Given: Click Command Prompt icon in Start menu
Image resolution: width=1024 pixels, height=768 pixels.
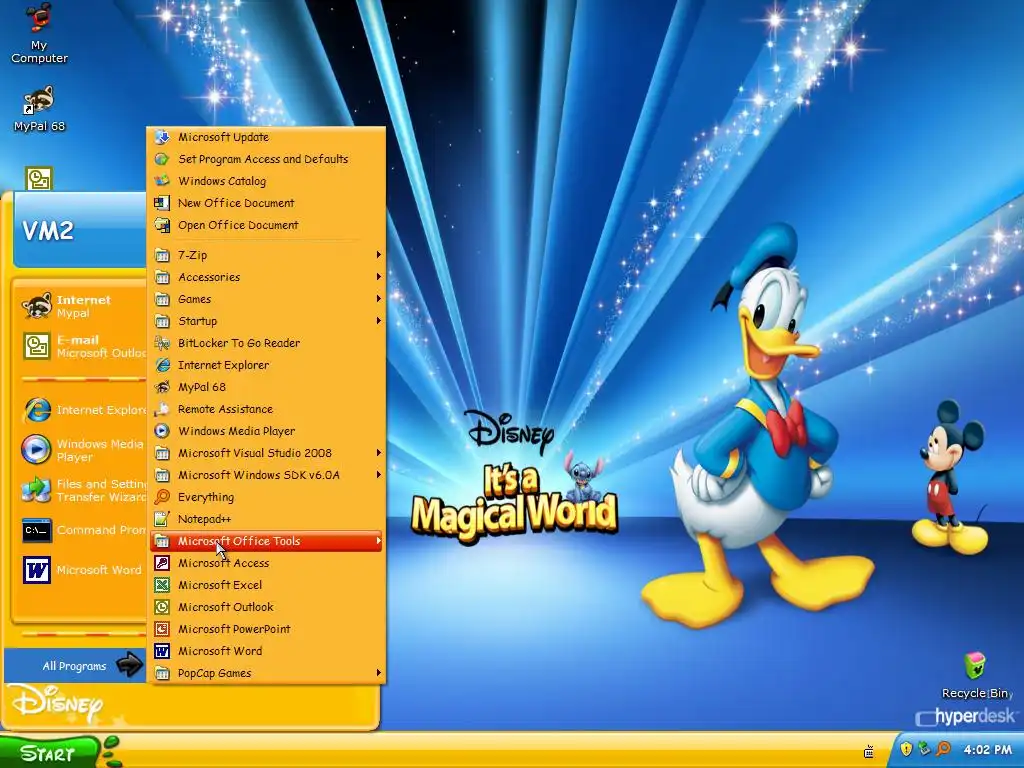Looking at the screenshot, I should click(37, 530).
